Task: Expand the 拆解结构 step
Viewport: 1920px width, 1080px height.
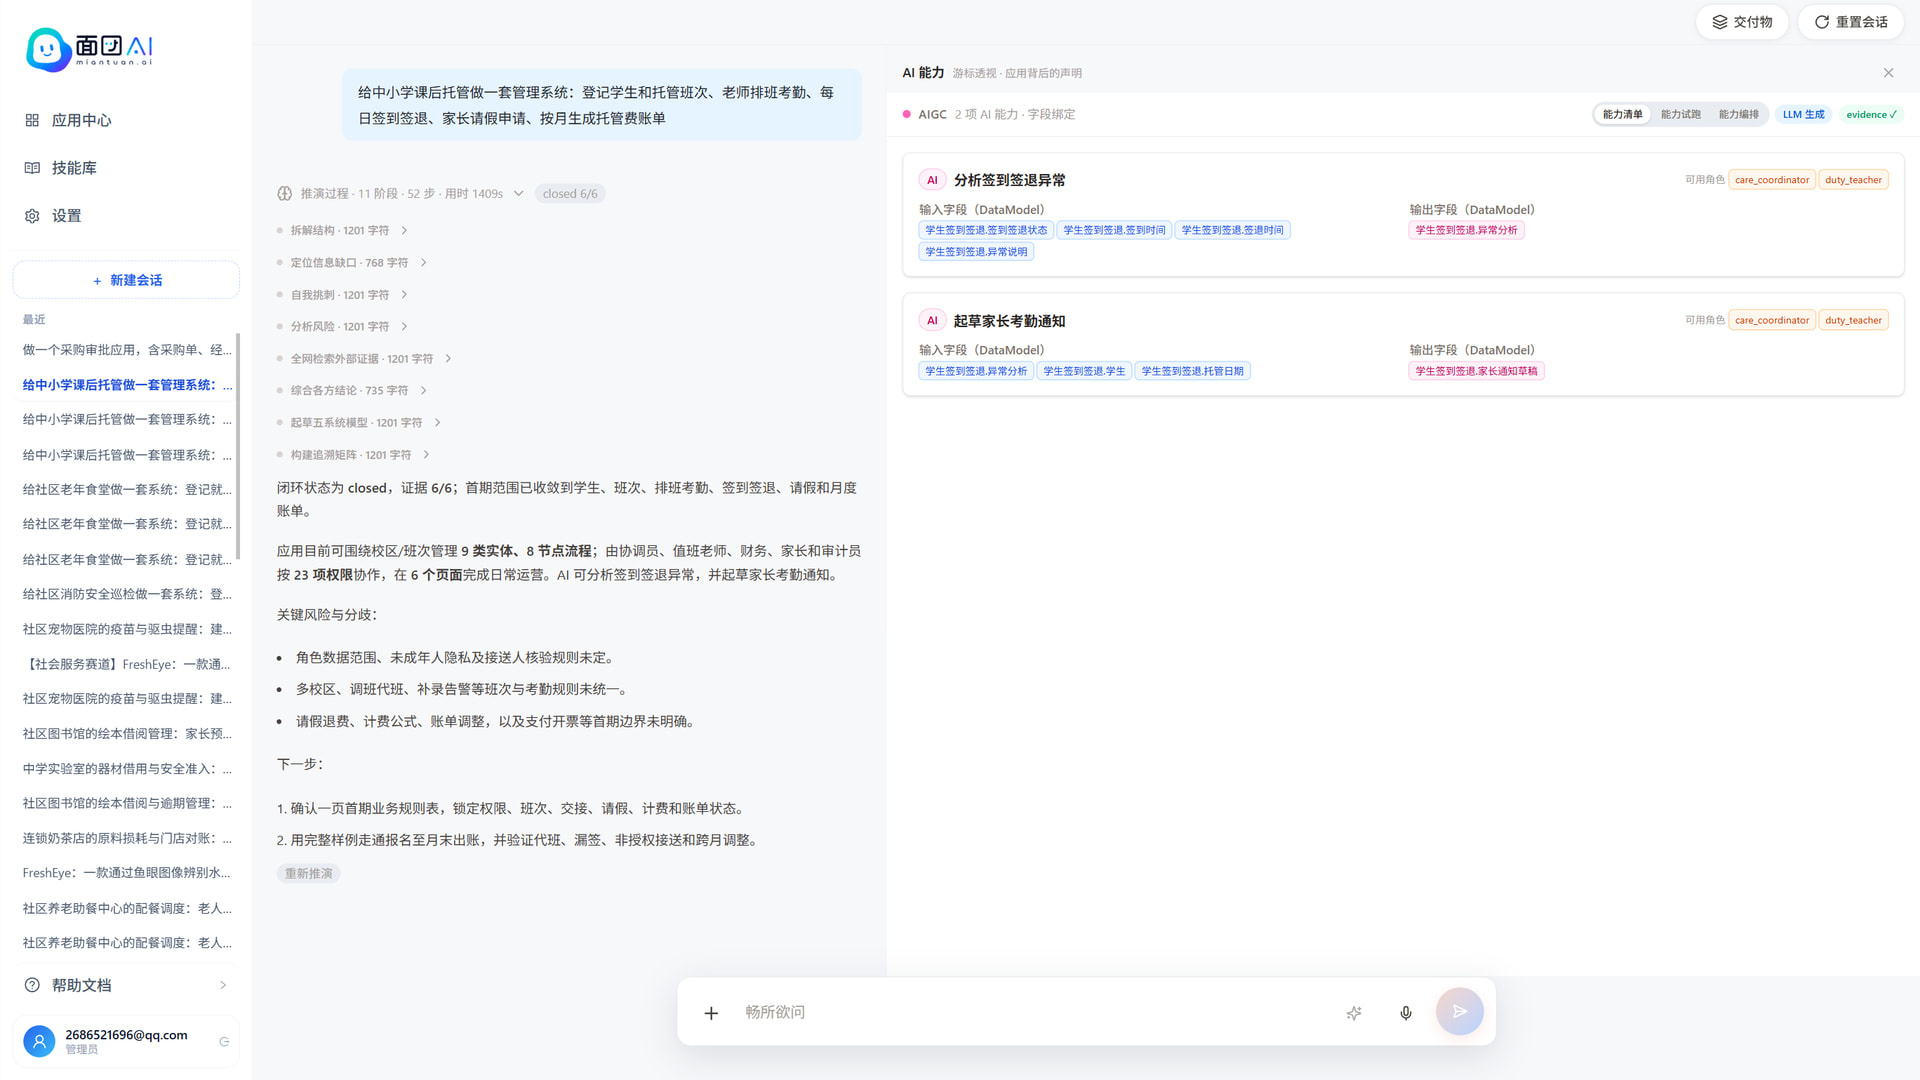Action: click(404, 231)
